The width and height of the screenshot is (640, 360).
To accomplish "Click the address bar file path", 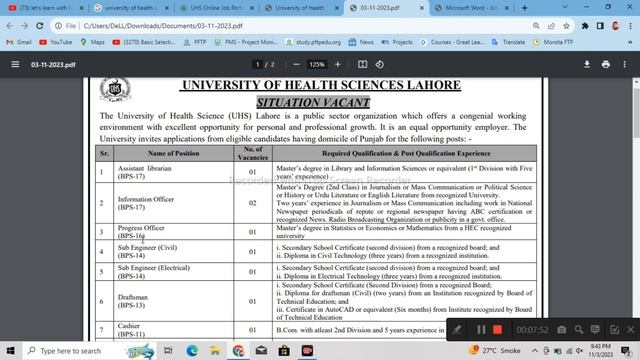I will 163,26.
